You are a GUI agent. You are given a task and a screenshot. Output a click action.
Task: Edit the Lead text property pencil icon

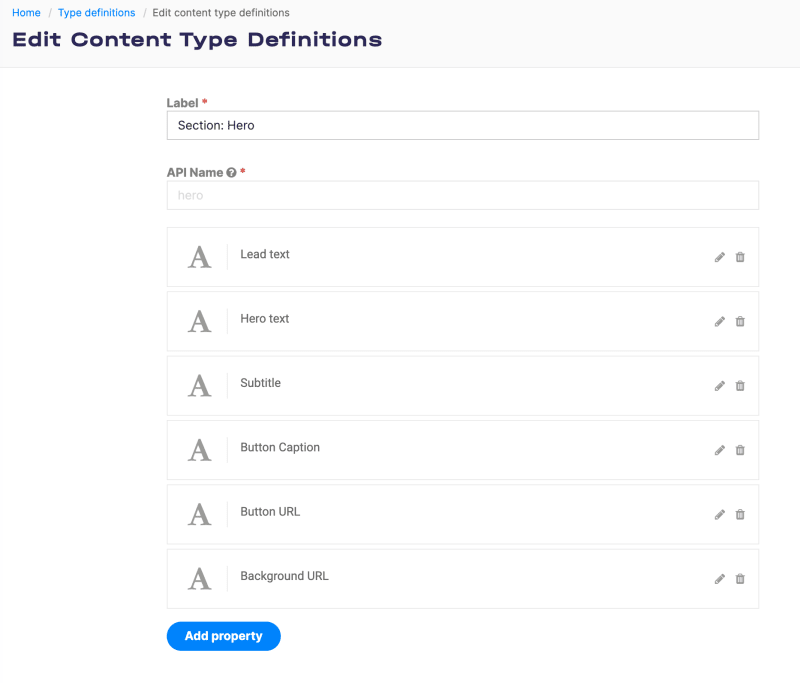coord(719,257)
